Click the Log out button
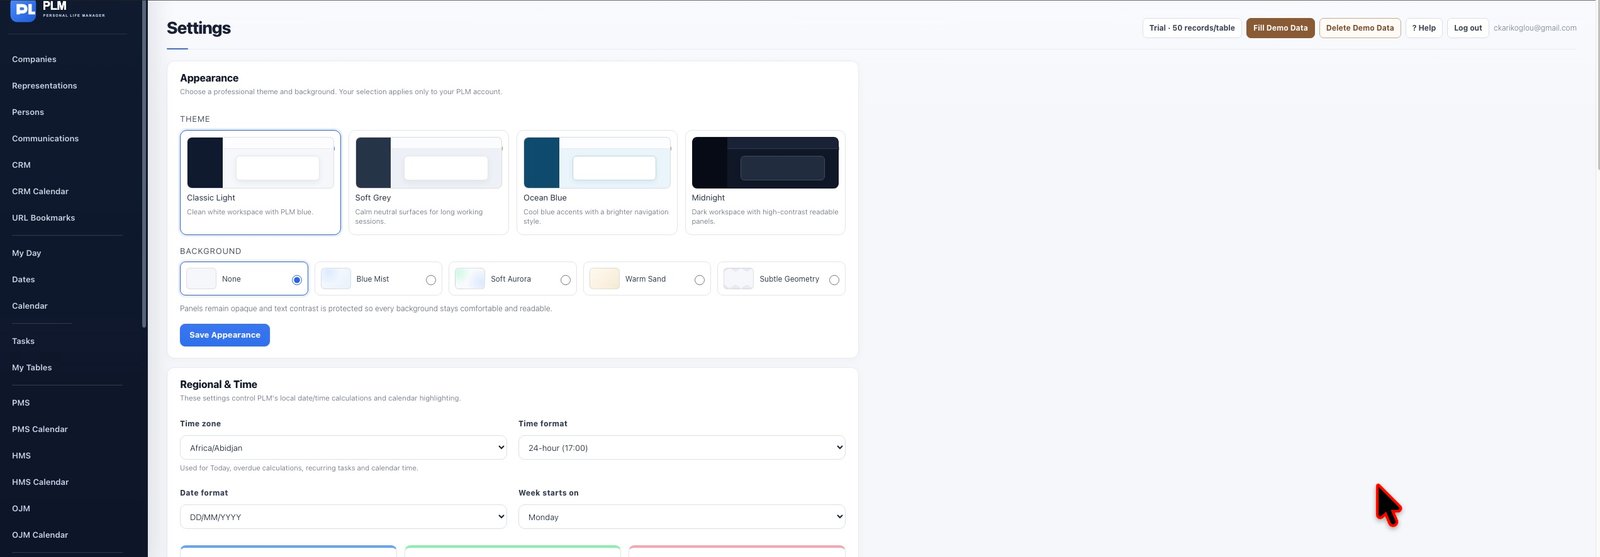This screenshot has width=1600, height=557. coord(1468,28)
